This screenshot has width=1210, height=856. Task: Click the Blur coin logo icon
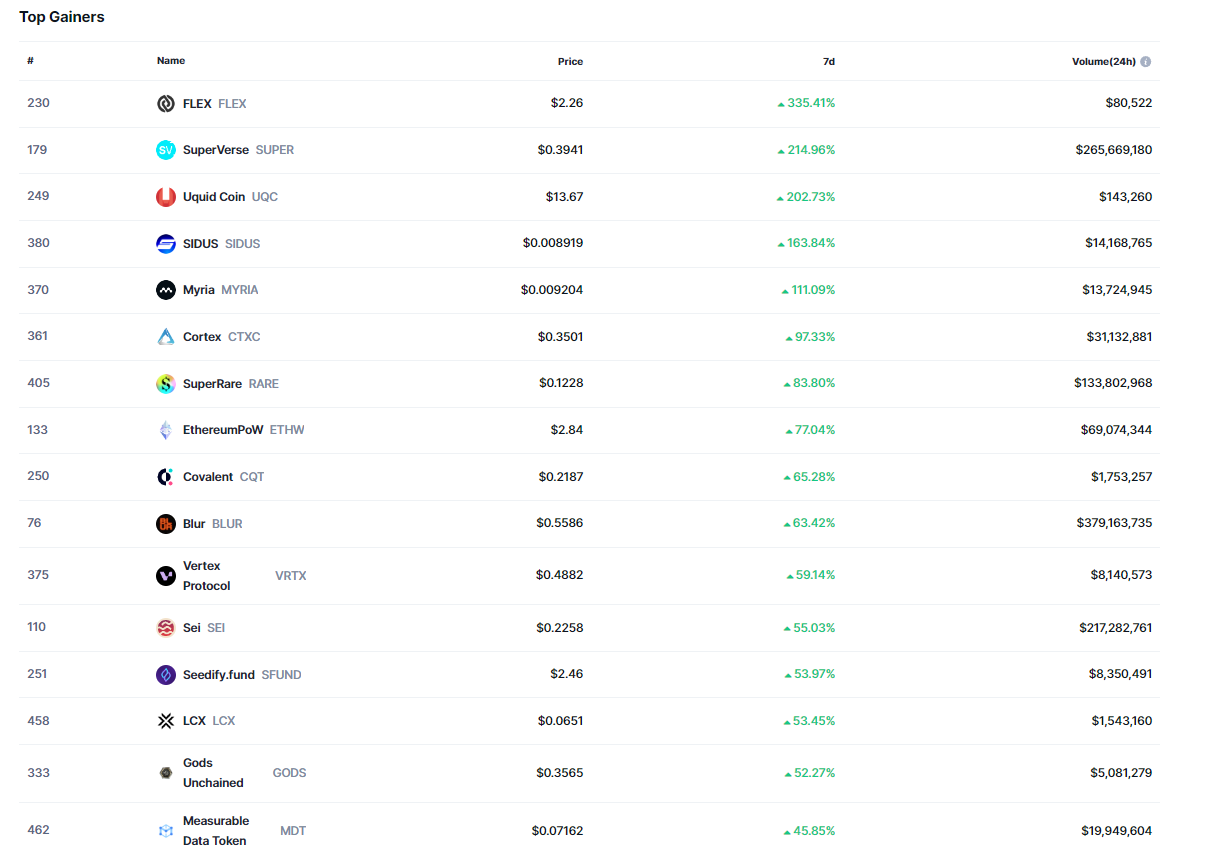pos(166,524)
